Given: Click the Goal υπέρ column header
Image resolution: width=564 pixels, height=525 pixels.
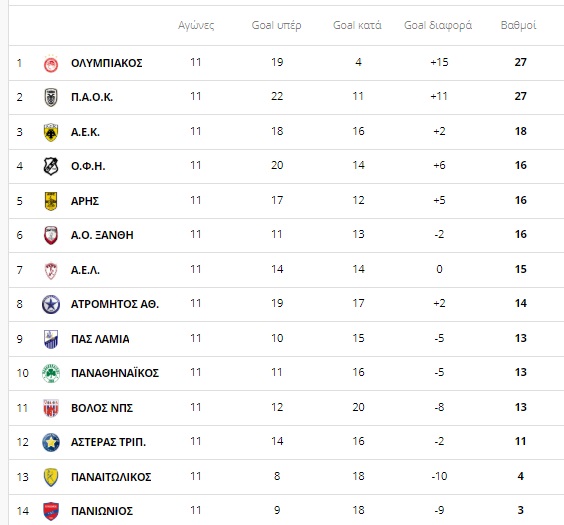Looking at the screenshot, I should pos(276,25).
